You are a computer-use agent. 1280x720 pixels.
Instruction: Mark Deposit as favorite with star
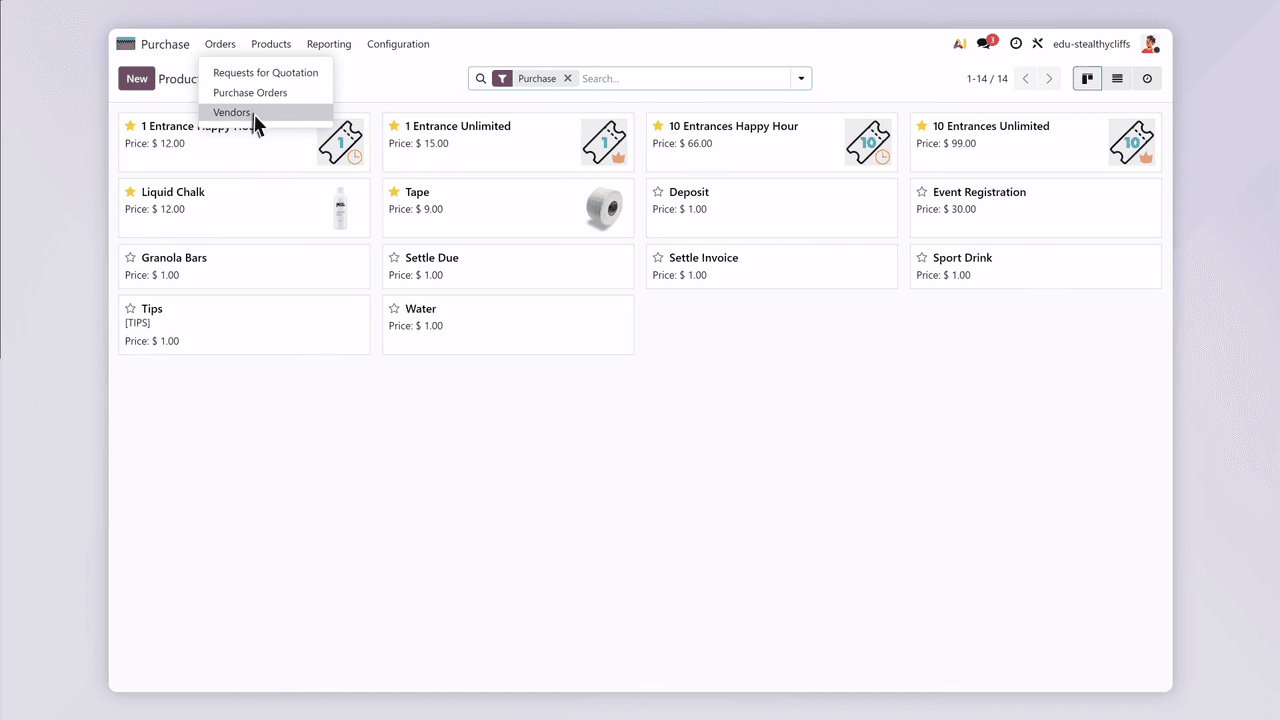[x=658, y=192]
